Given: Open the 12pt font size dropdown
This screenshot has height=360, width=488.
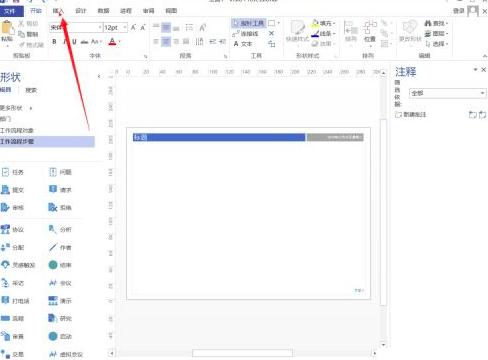Looking at the screenshot, I should pos(125,27).
